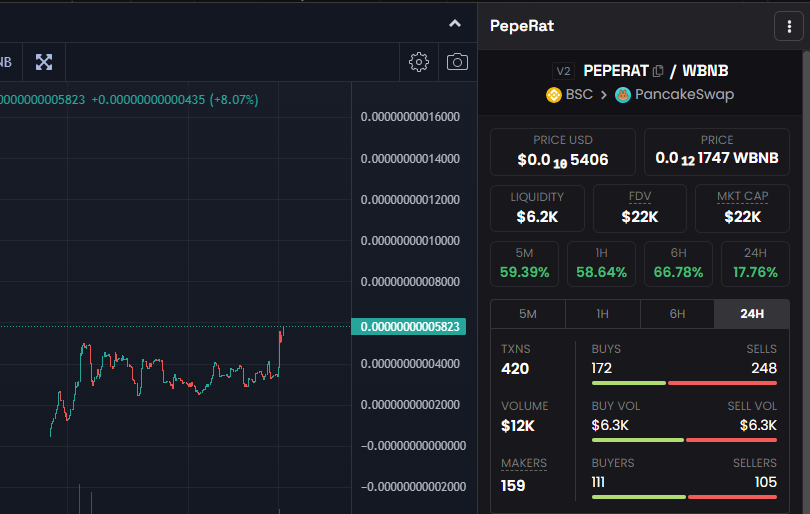Click the 24H 17.76% change box
This screenshot has width=810, height=514.
pos(755,264)
